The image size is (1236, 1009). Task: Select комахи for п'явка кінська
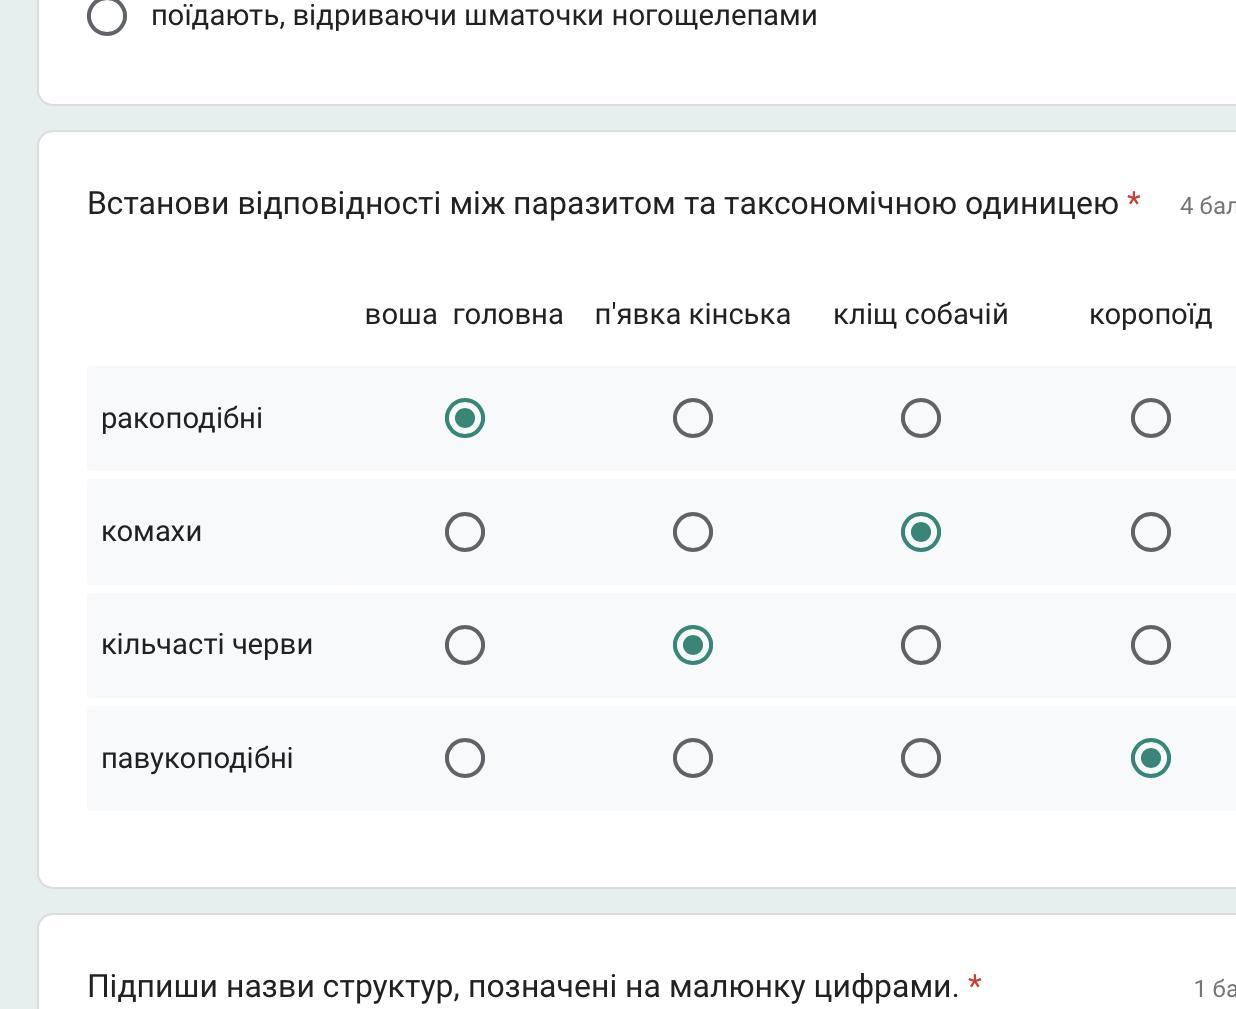tap(693, 532)
